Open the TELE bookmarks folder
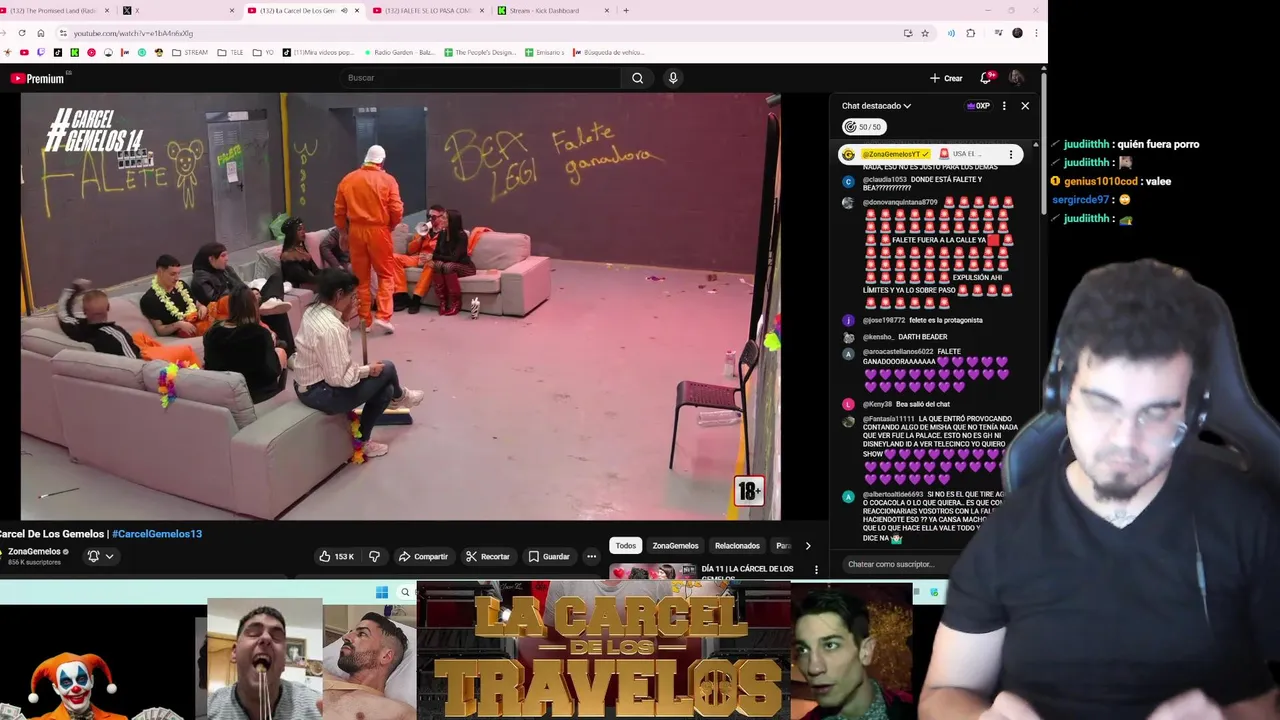Image resolution: width=1280 pixels, height=720 pixels. pos(230,52)
